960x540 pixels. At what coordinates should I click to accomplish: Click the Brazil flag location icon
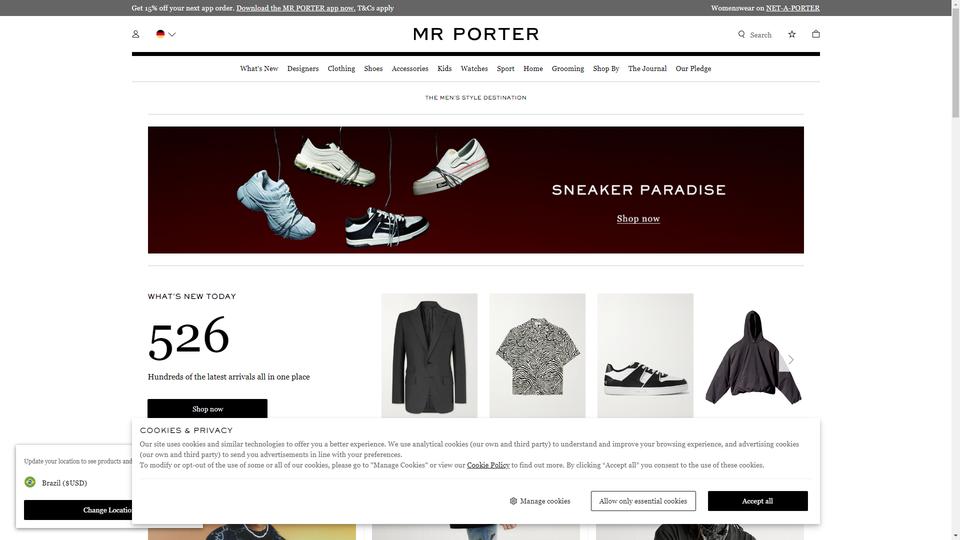click(30, 482)
